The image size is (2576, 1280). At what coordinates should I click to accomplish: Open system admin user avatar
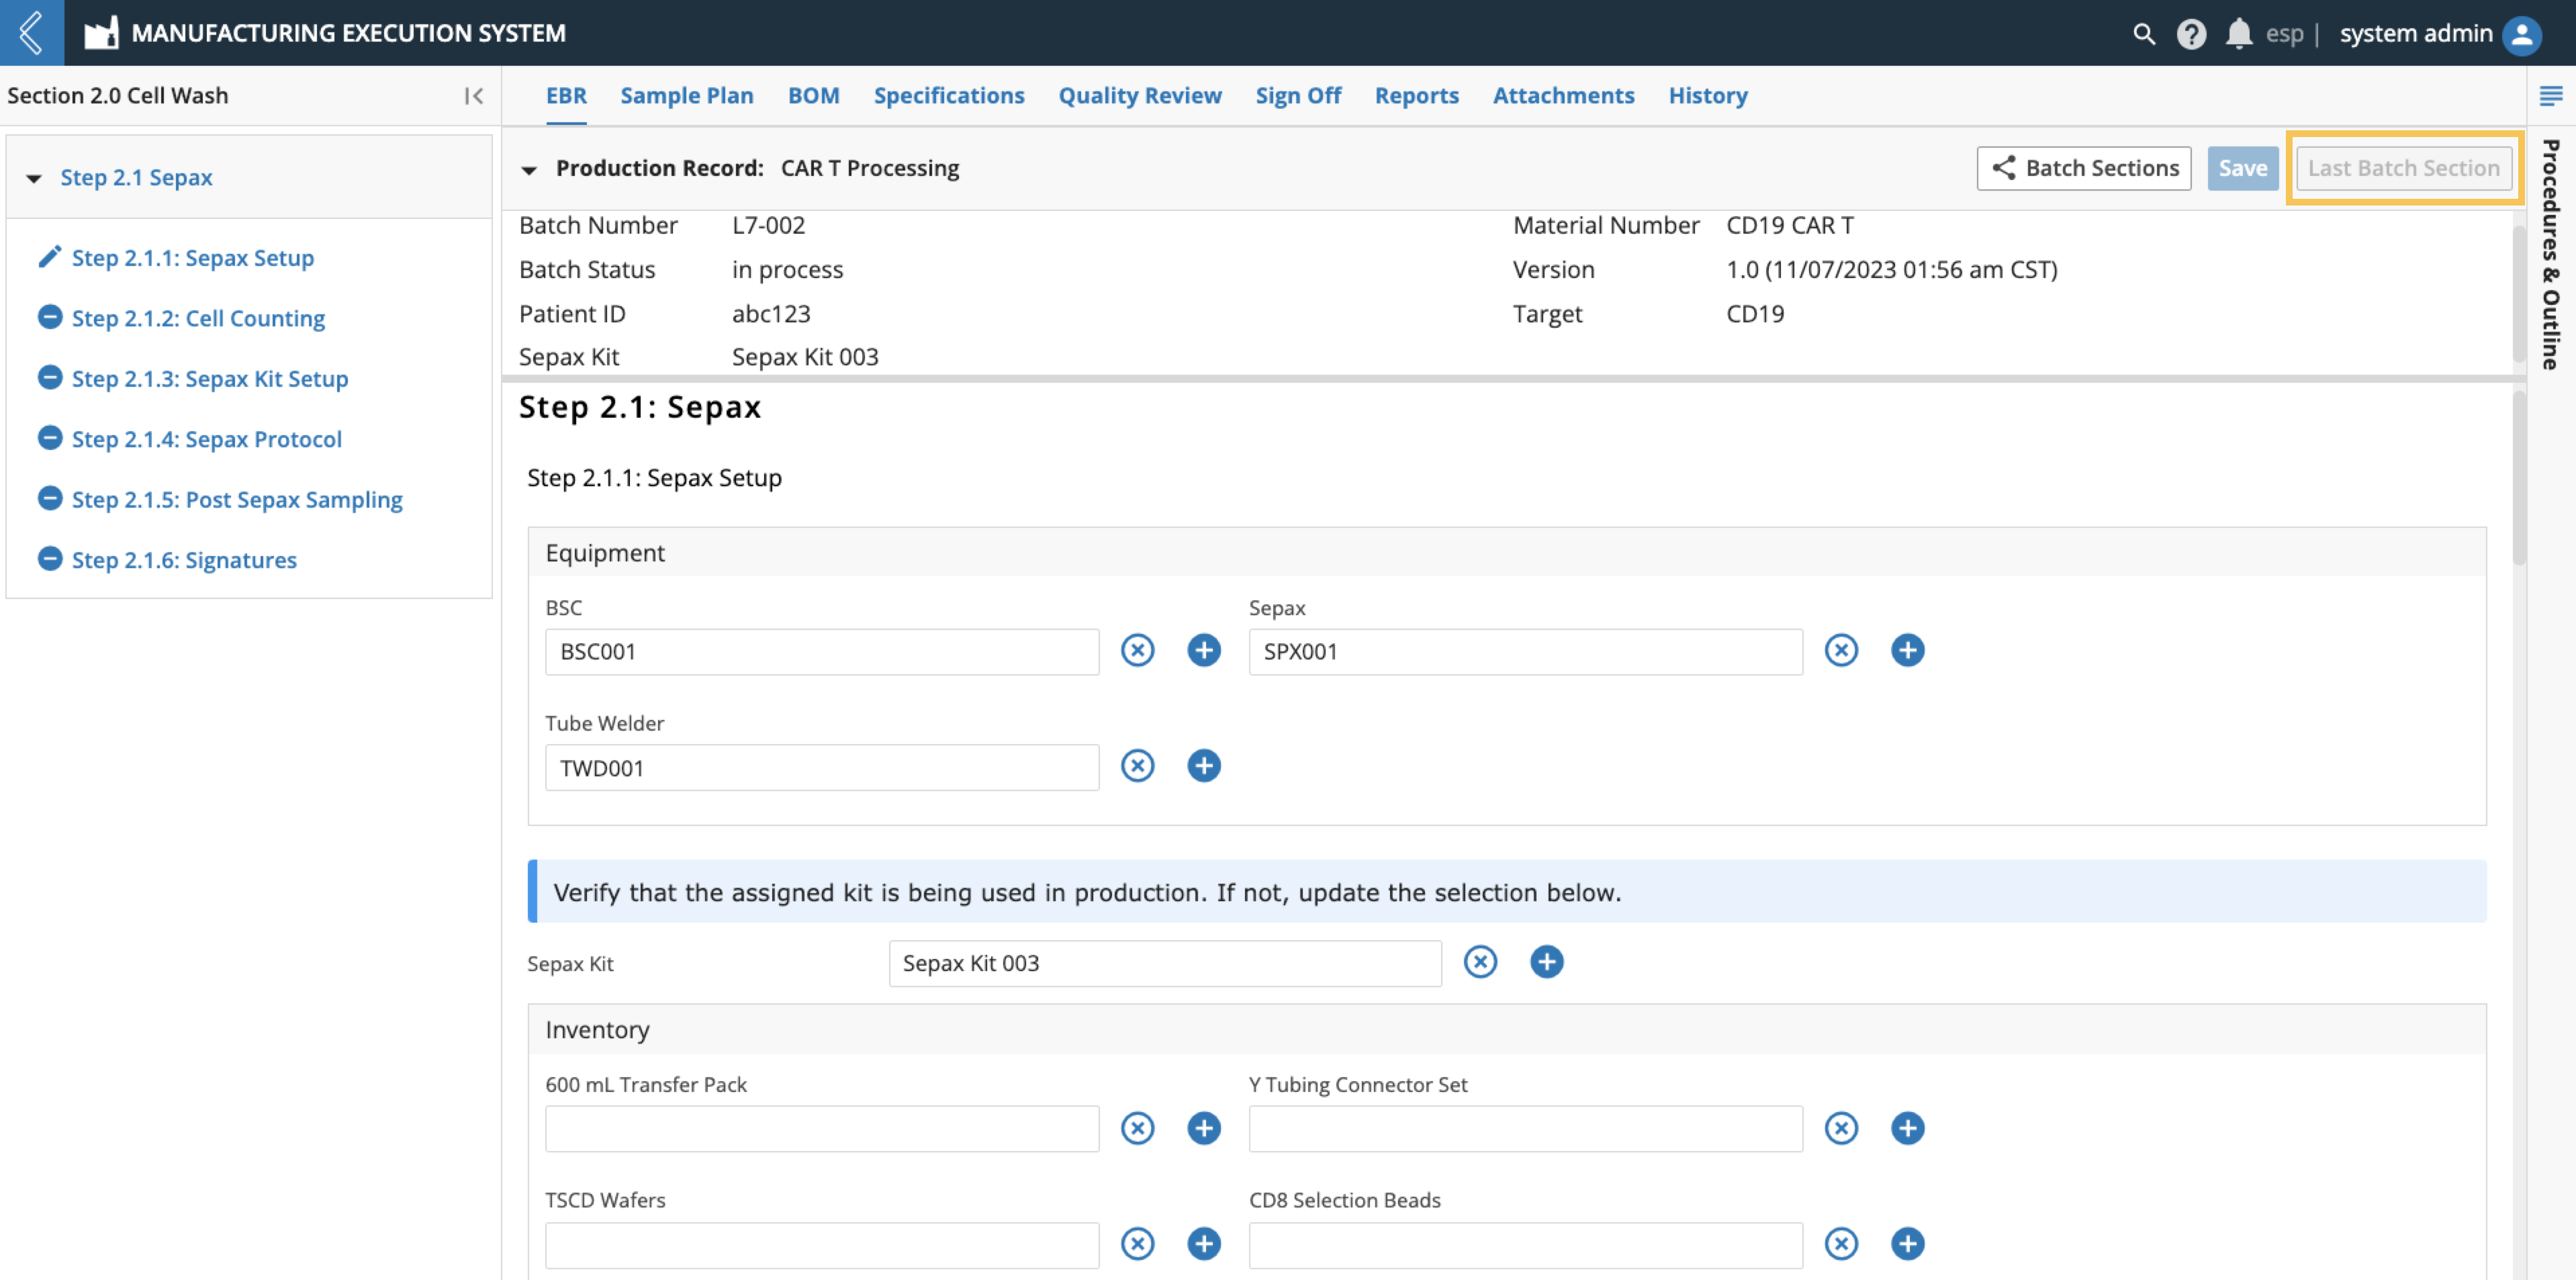click(x=2522, y=34)
